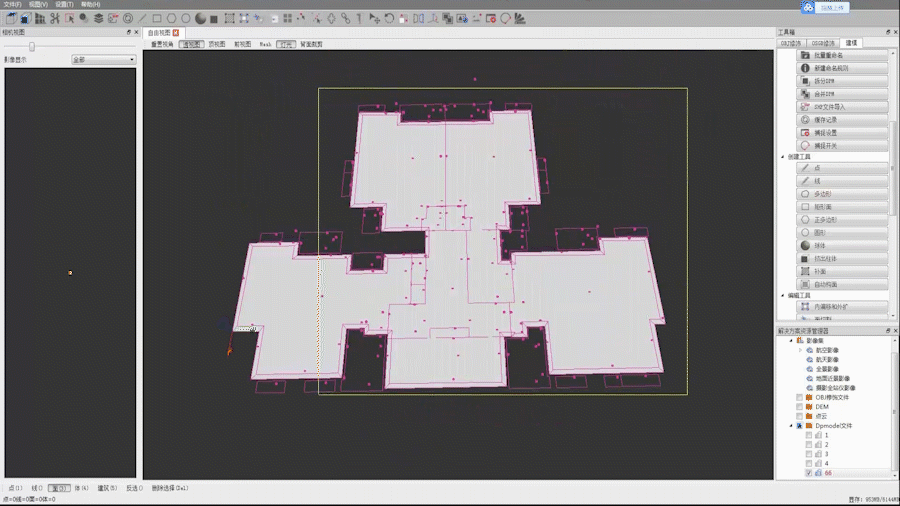Adjust the camera view slider handle

point(32,46)
